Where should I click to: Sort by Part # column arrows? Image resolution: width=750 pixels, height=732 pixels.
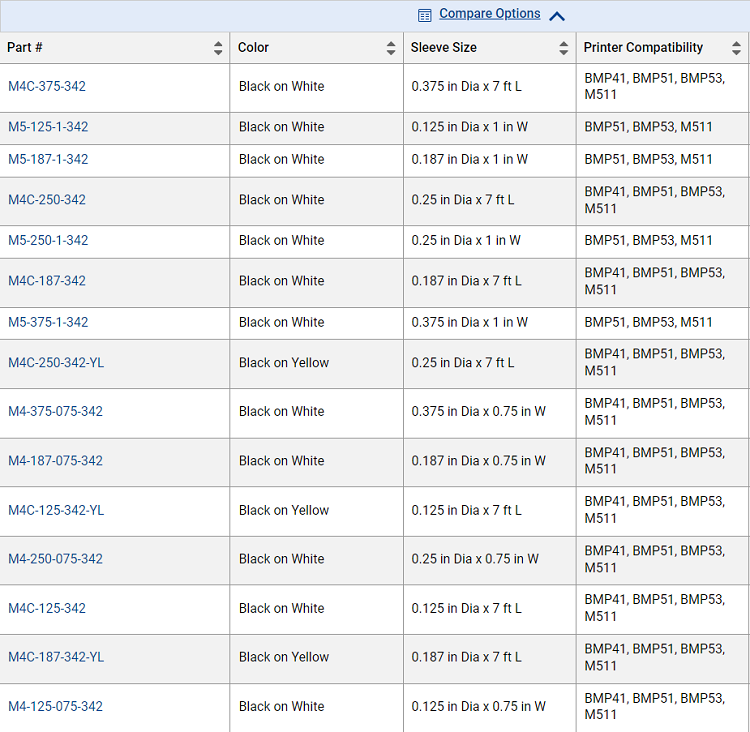(x=218, y=48)
